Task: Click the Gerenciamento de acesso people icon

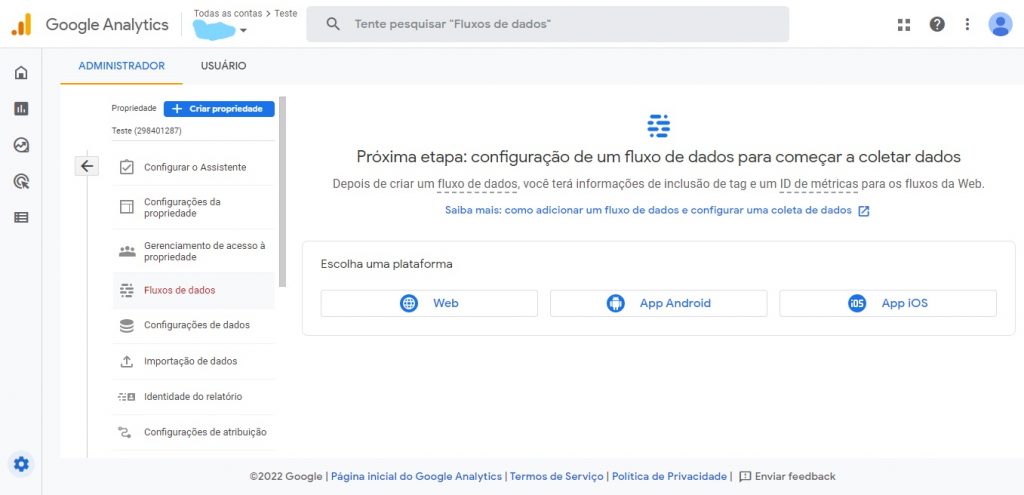Action: pyautogui.click(x=127, y=251)
